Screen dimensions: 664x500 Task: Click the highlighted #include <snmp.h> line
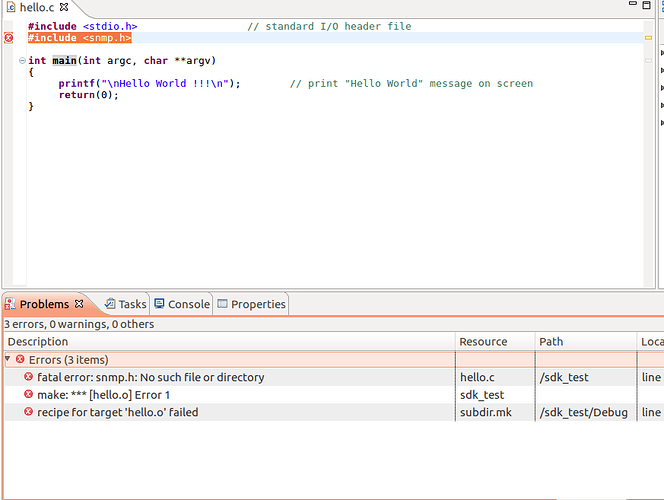80,38
